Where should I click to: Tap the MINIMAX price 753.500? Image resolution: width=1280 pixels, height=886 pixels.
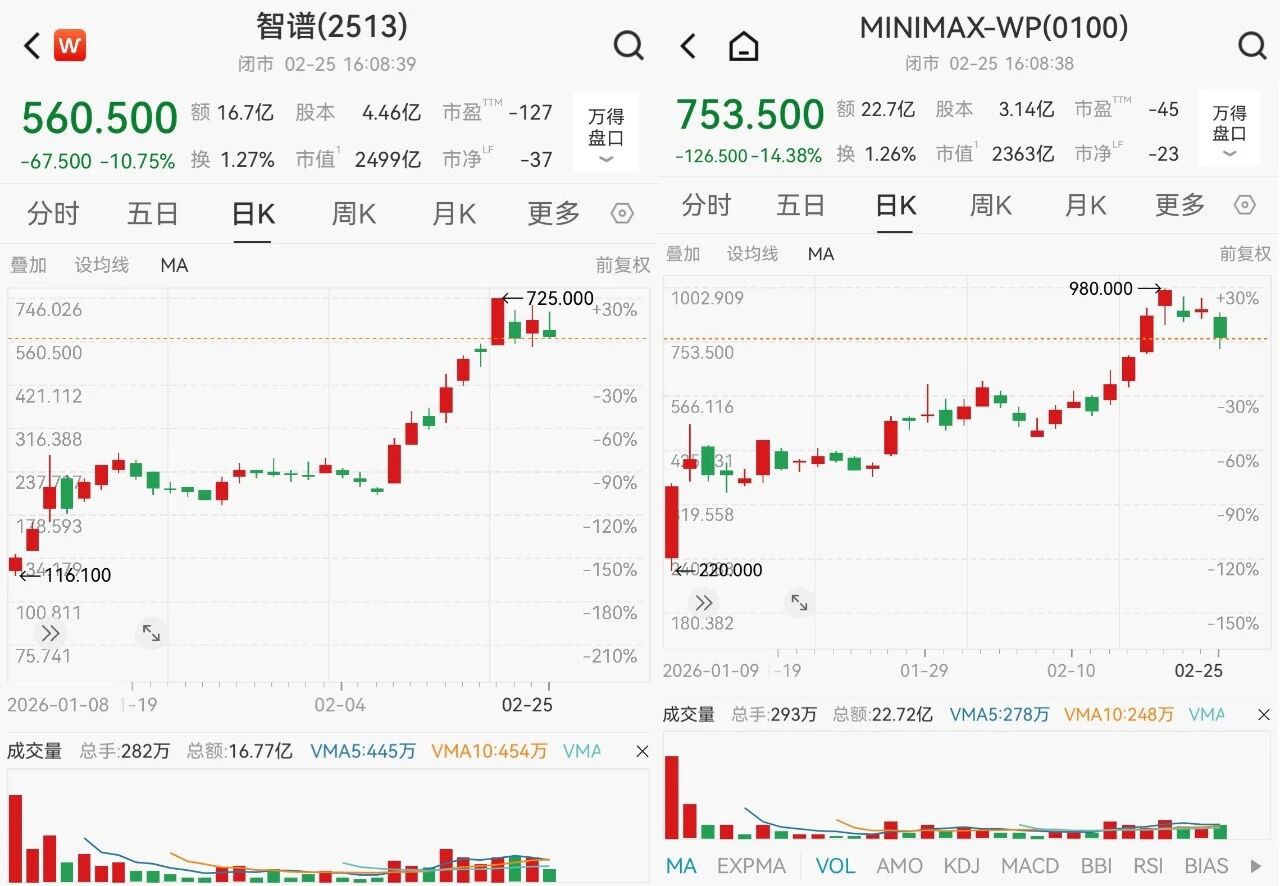pyautogui.click(x=750, y=115)
